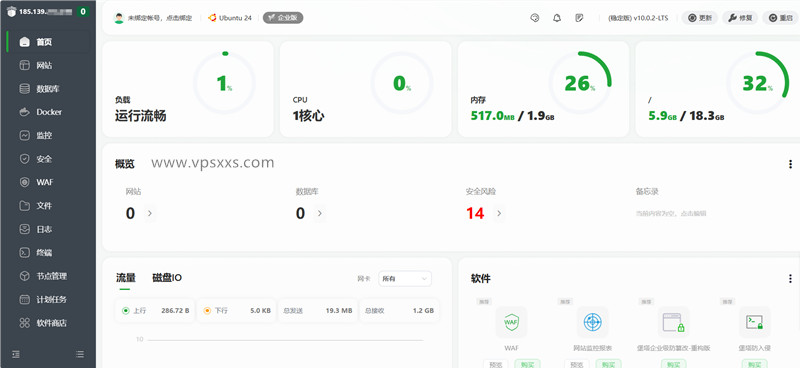Click the WAF software icon in 软件 panel
This screenshot has width=800, height=368.
(511, 322)
